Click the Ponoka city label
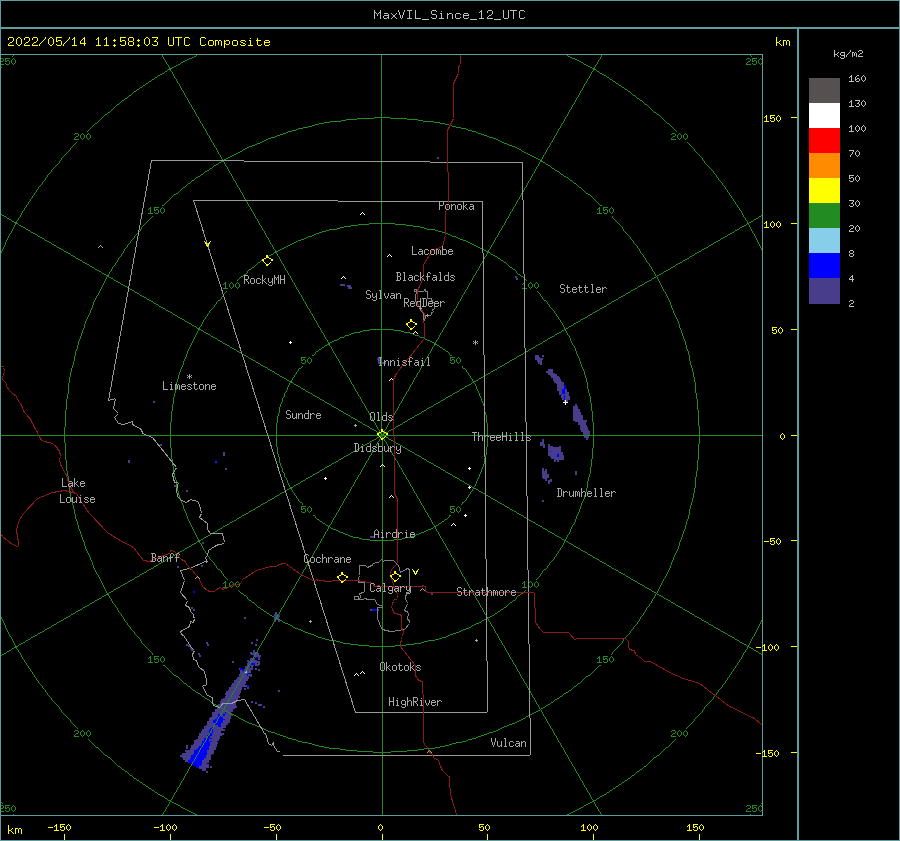 point(456,206)
